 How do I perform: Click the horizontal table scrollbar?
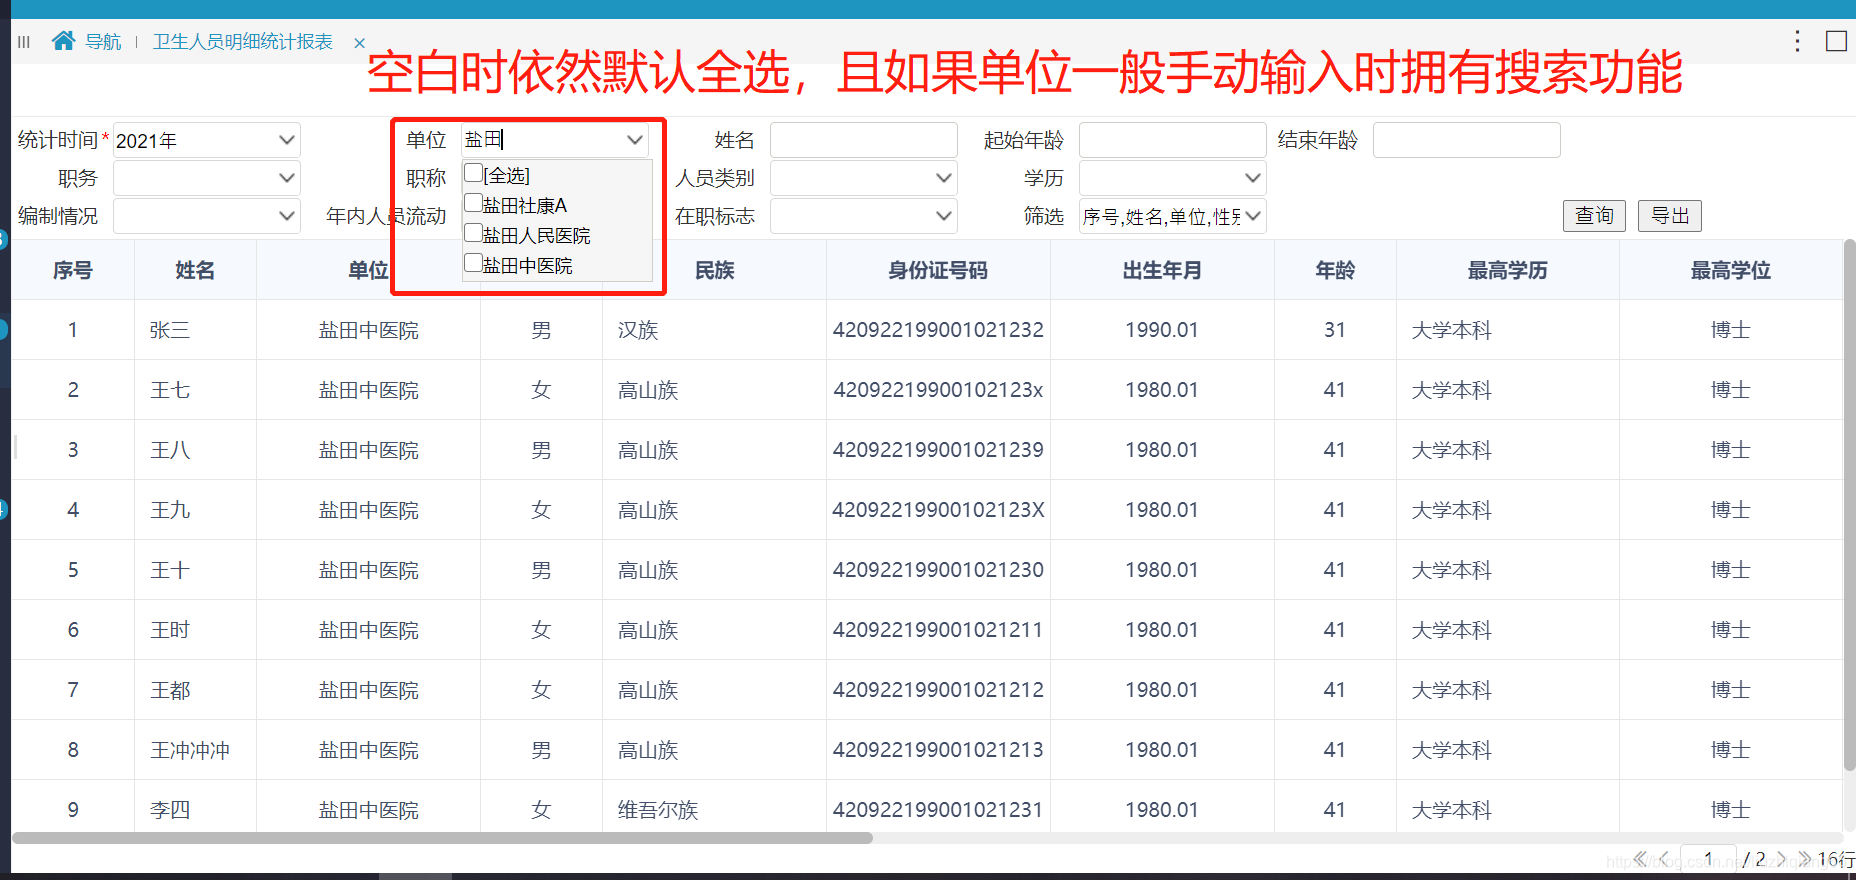coord(442,838)
